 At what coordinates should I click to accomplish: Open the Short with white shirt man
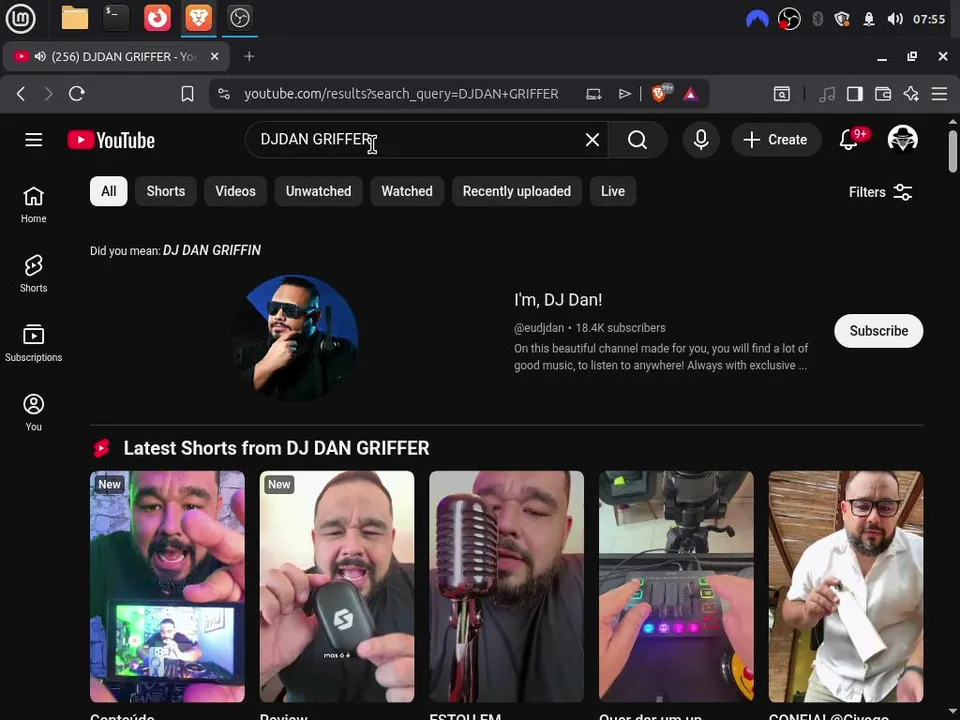846,586
